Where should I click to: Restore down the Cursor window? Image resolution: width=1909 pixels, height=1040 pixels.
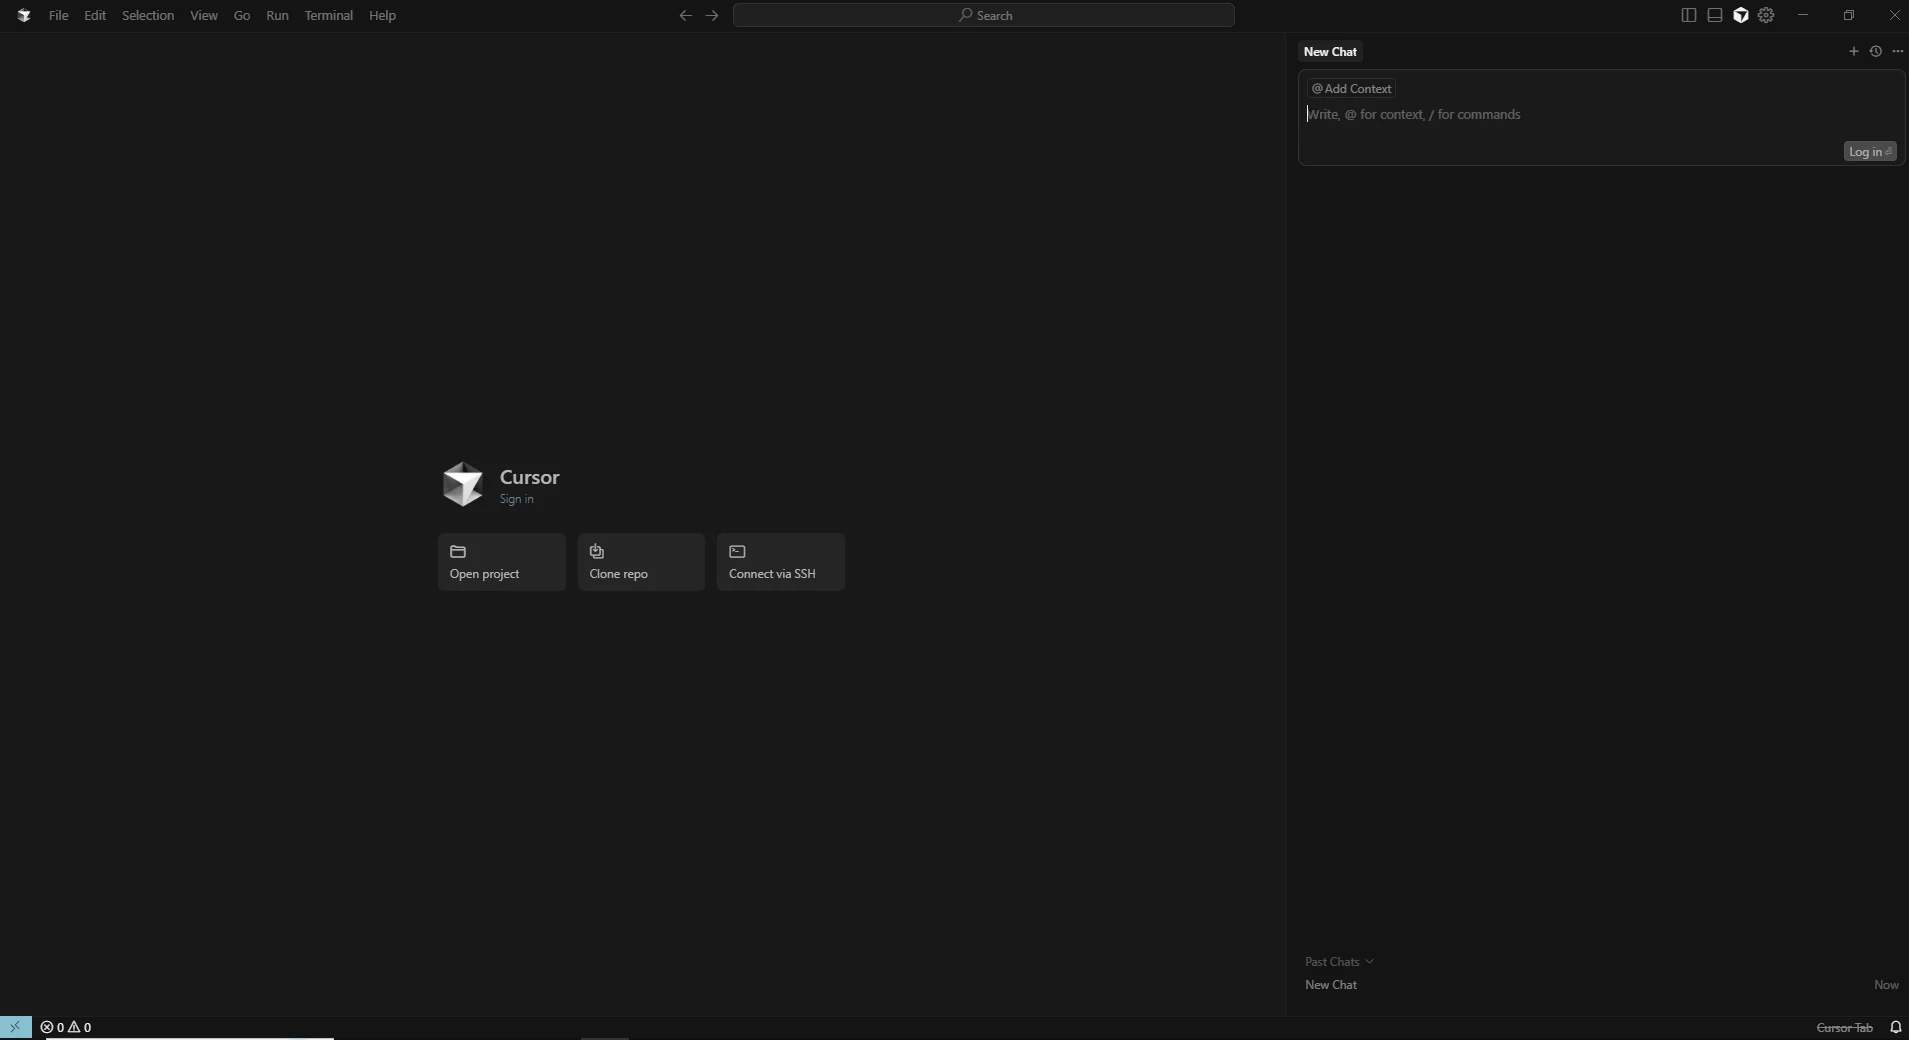(x=1849, y=15)
